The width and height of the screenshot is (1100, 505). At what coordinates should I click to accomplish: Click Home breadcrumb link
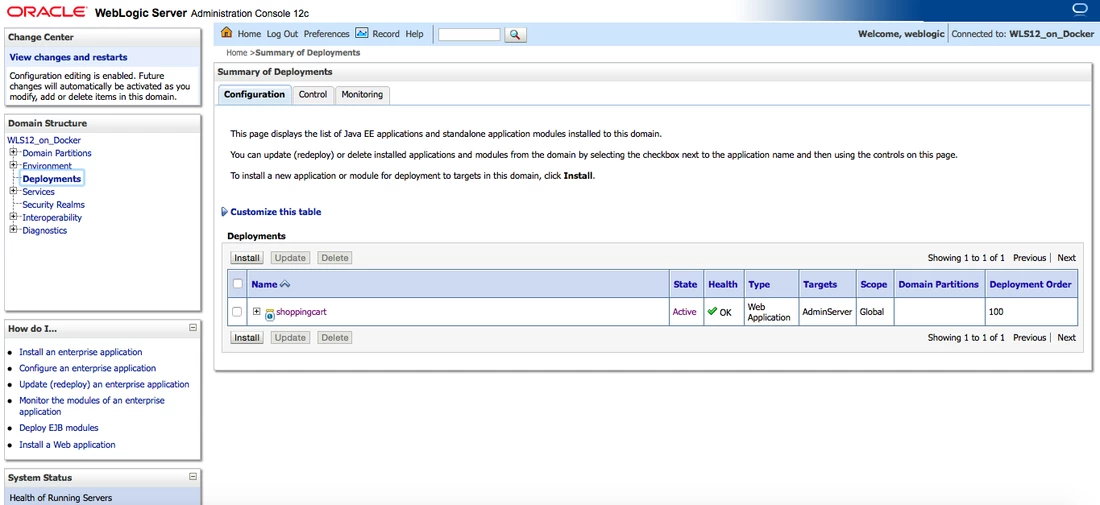[236, 53]
